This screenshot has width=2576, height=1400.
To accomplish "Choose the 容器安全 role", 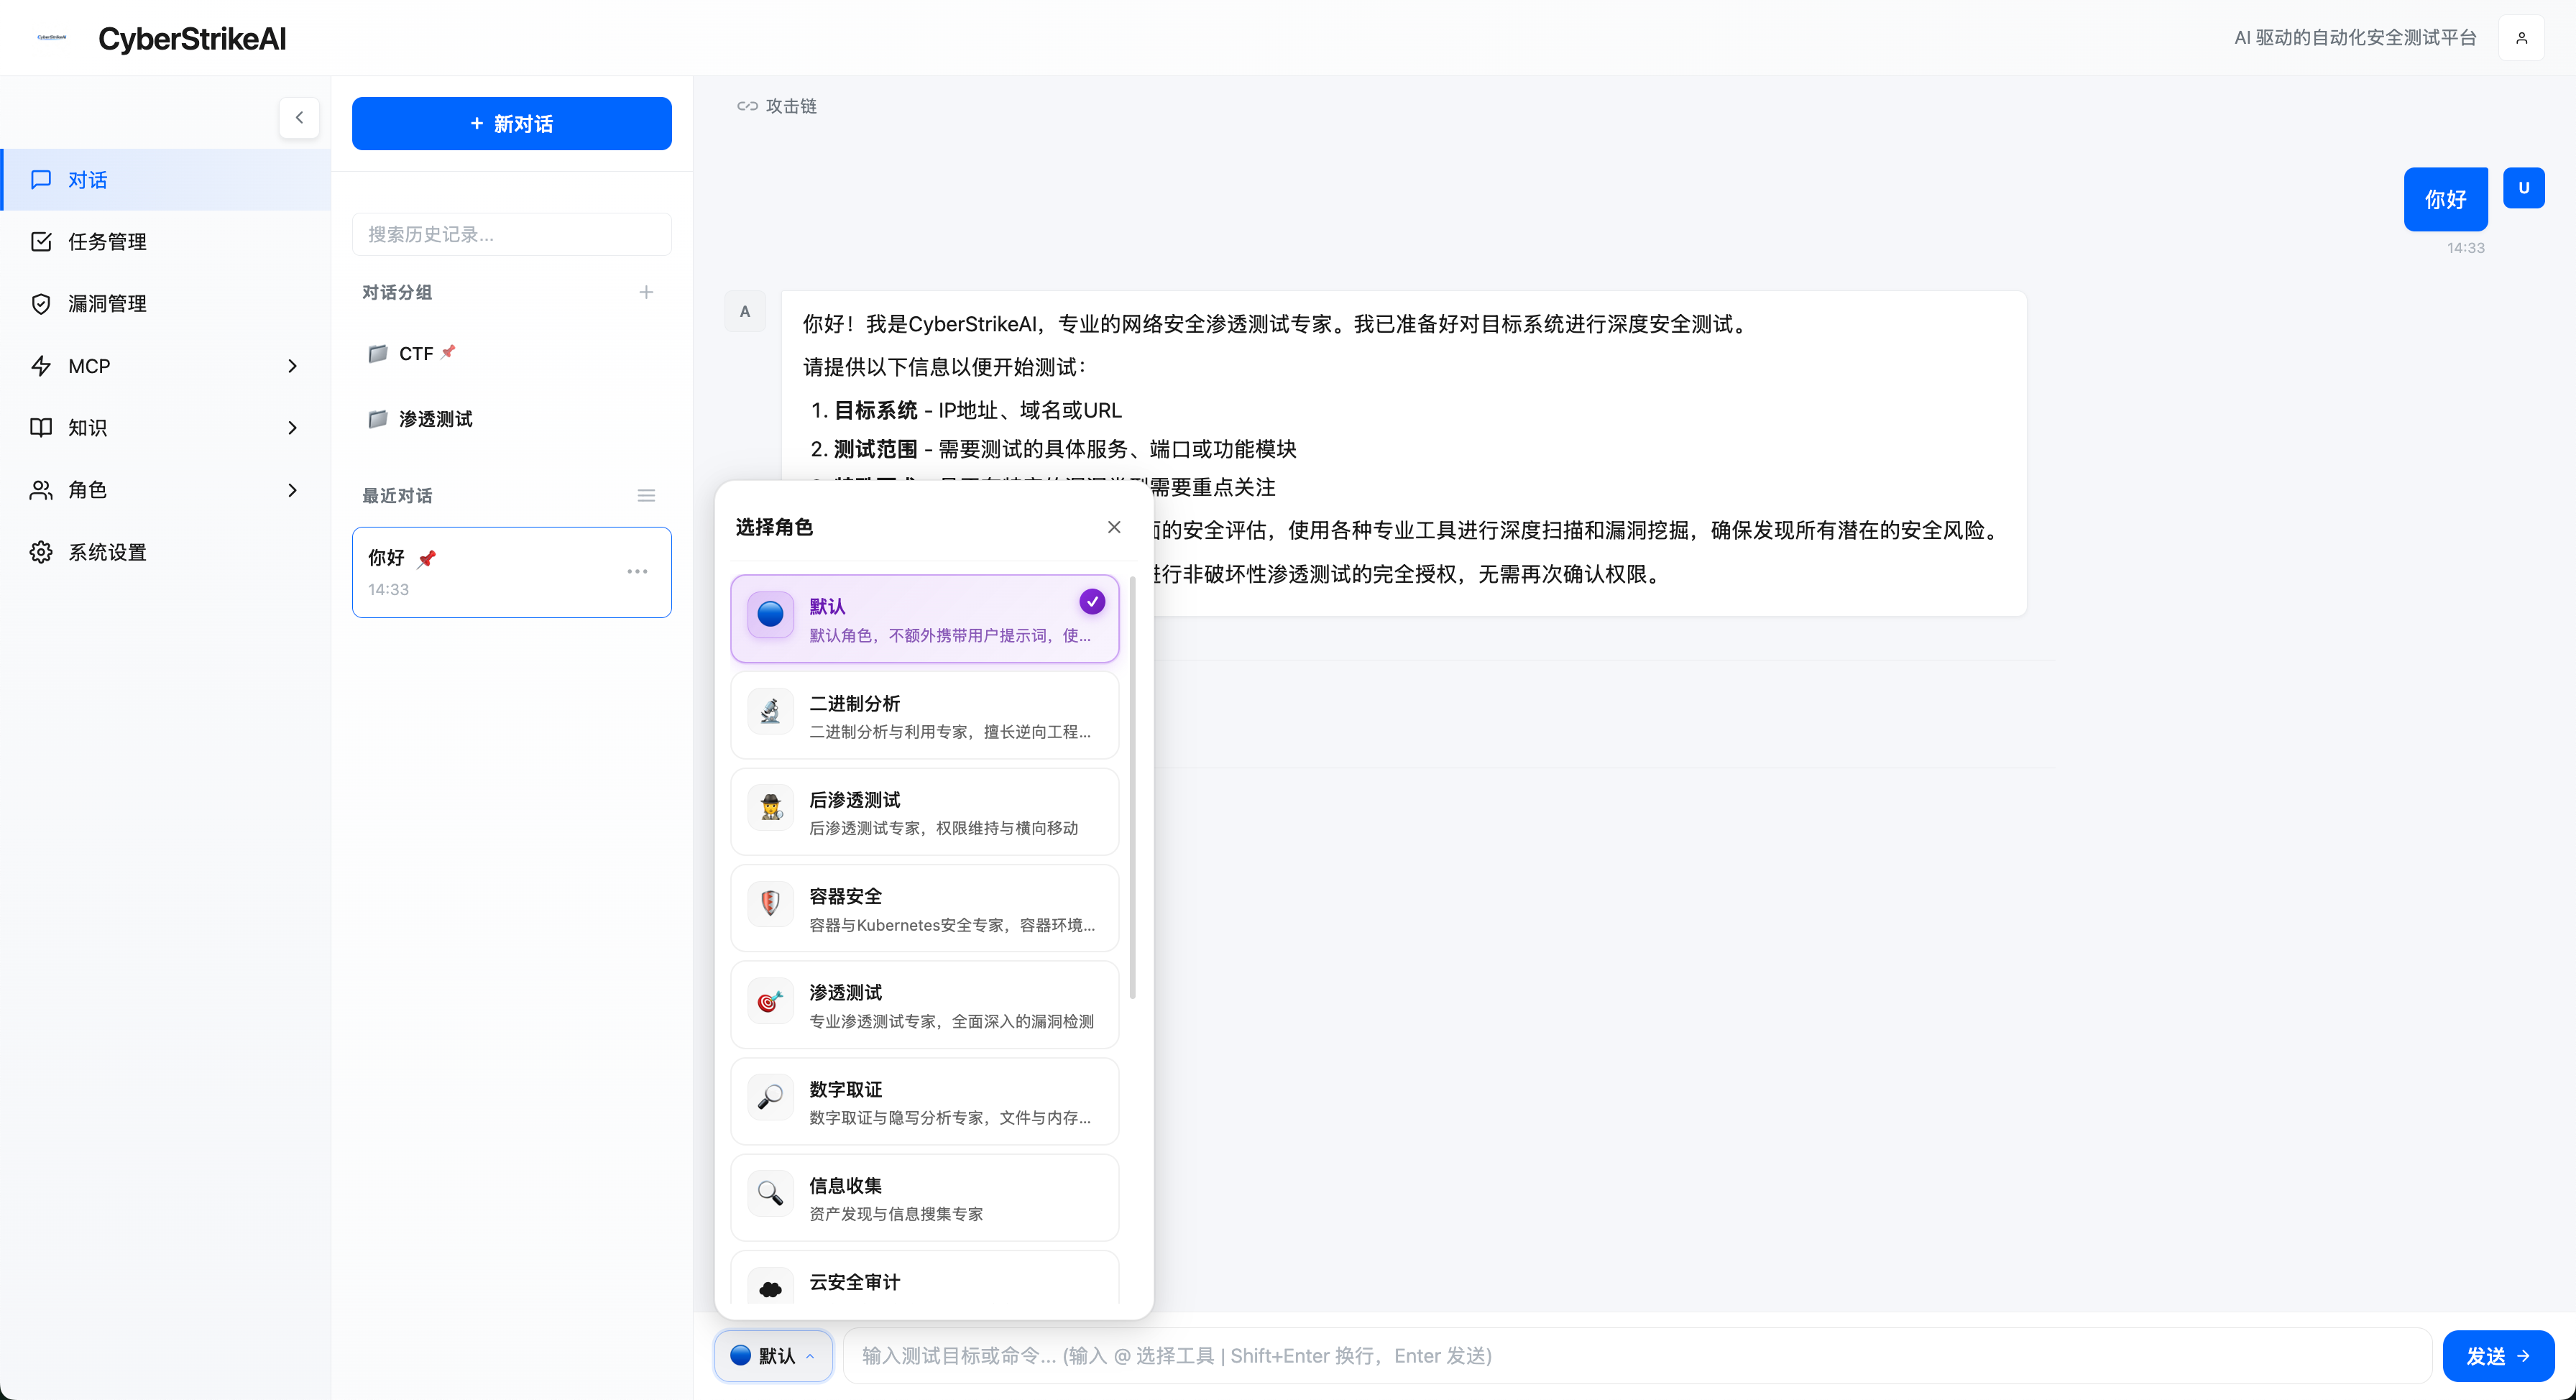I will pyautogui.click(x=924, y=908).
